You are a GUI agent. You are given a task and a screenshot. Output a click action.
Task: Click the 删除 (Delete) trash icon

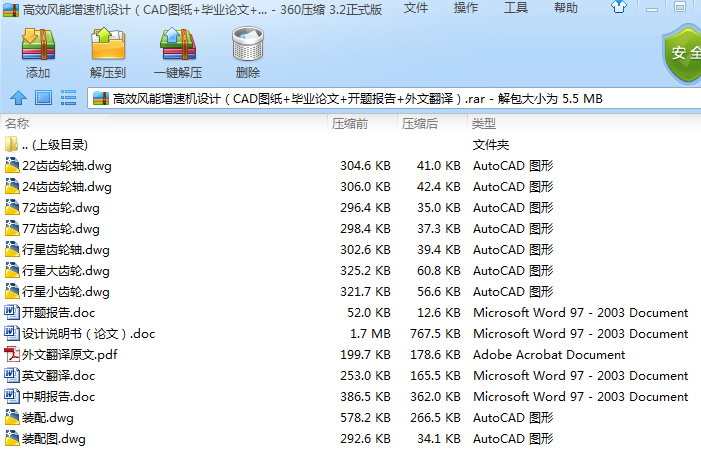point(248,44)
